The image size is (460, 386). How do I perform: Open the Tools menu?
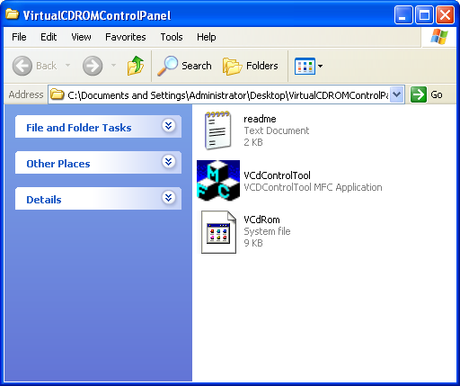tap(172, 37)
